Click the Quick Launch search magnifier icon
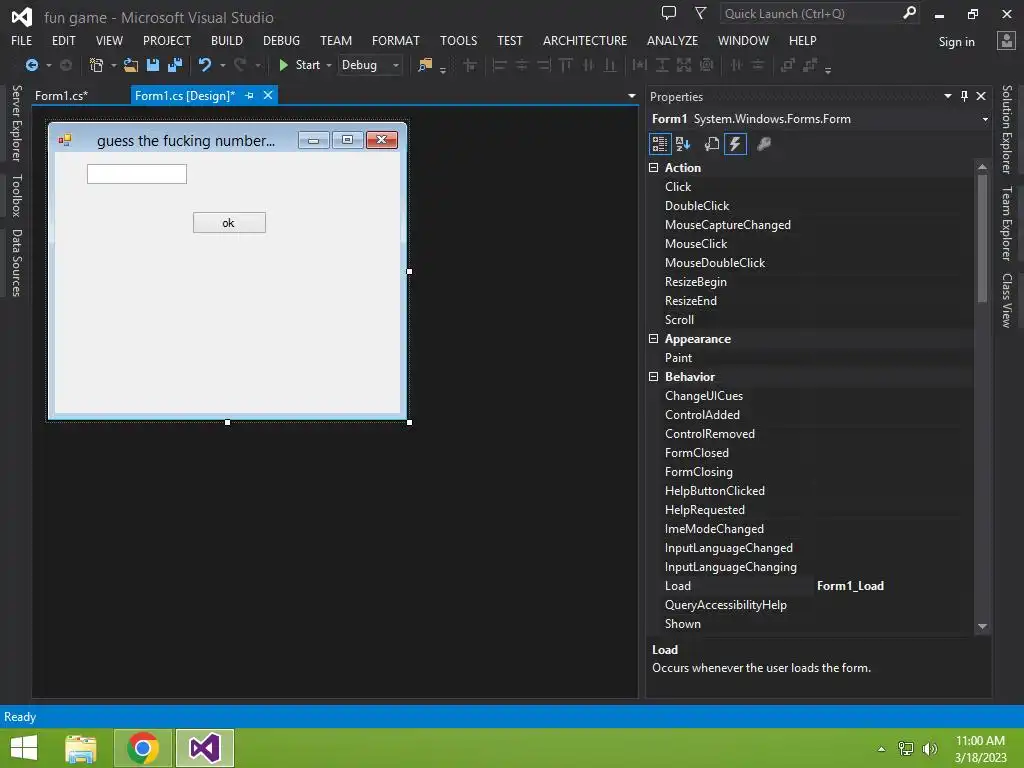 (909, 13)
